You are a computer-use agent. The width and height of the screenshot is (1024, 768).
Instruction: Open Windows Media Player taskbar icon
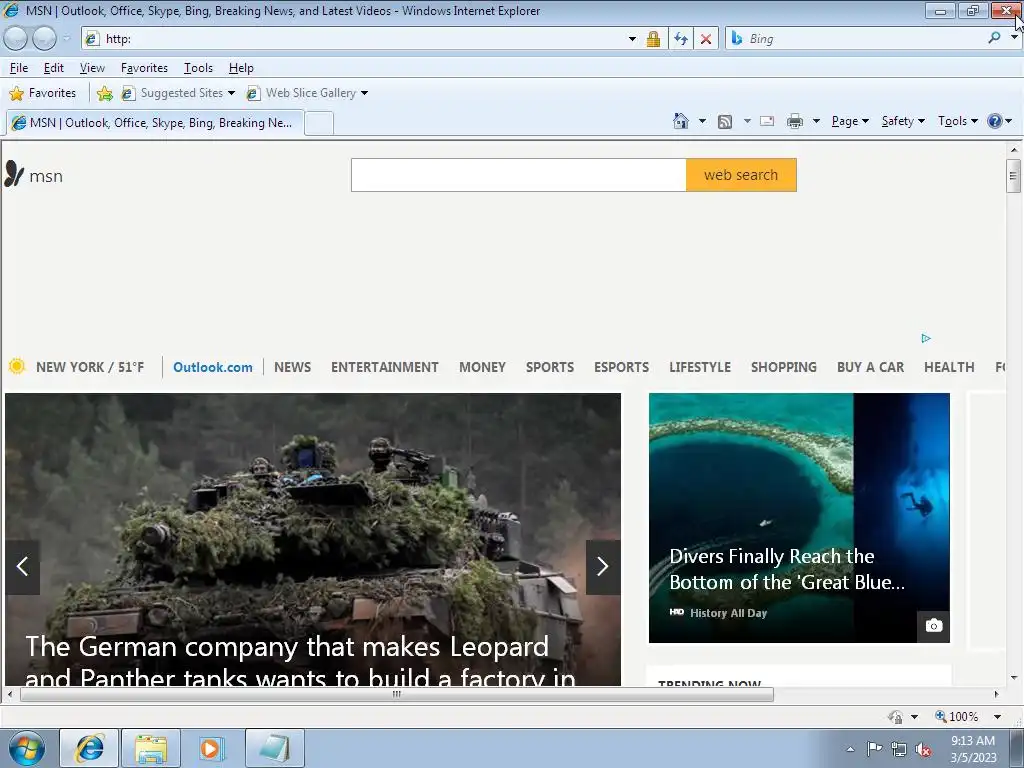[x=211, y=748]
